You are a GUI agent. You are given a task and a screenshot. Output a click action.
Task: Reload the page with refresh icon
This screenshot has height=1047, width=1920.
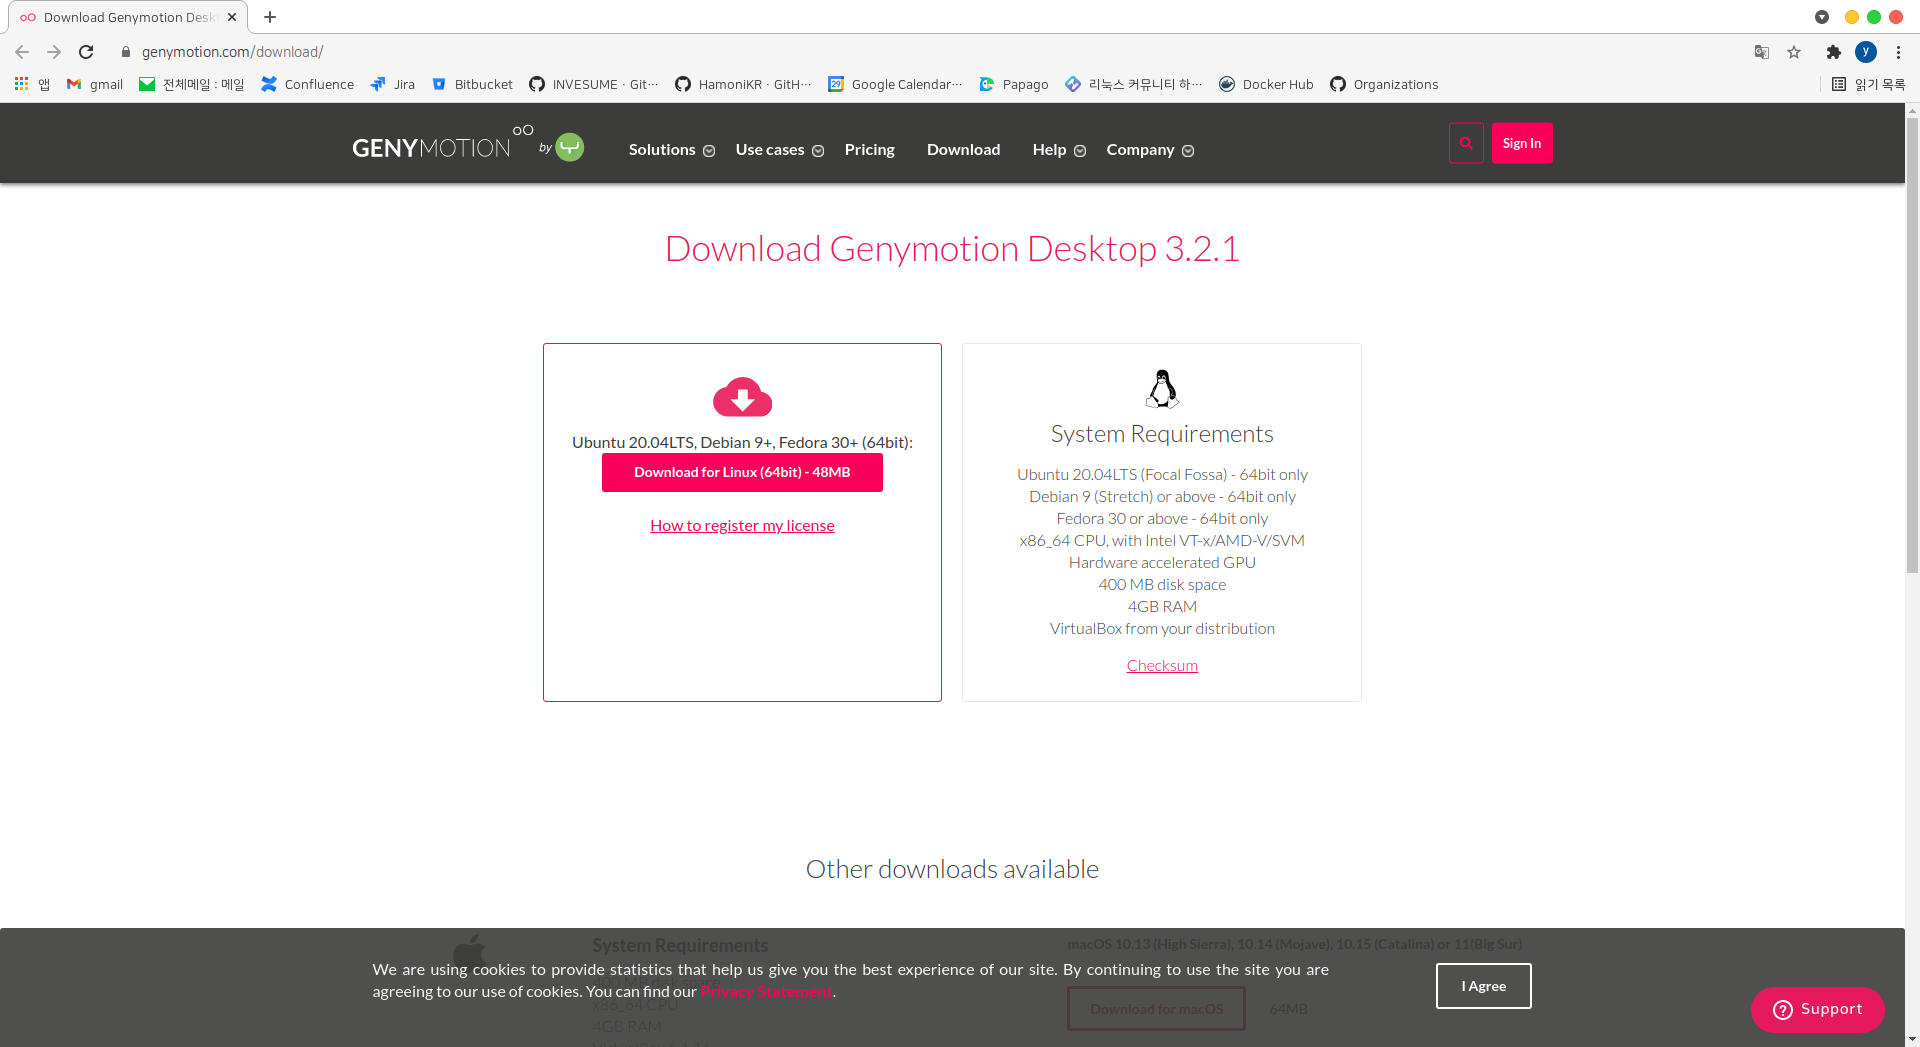86,52
